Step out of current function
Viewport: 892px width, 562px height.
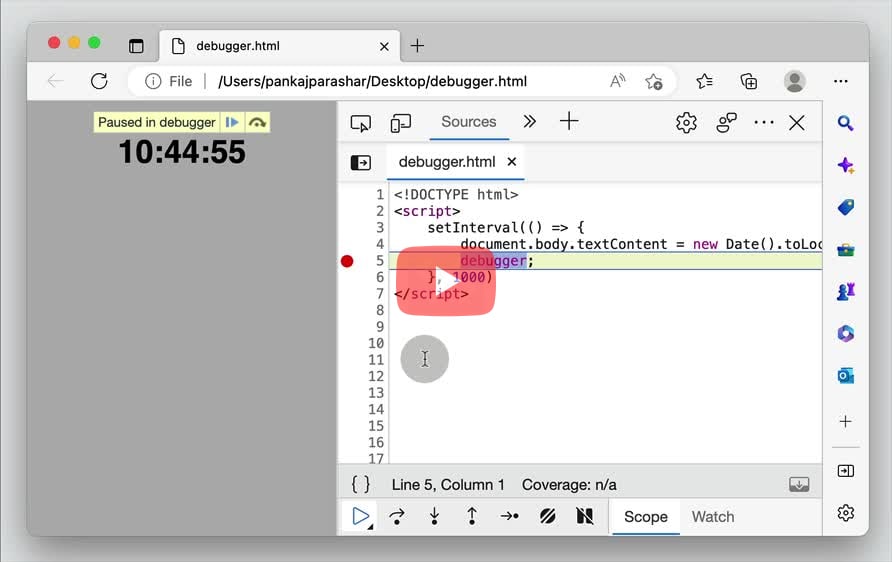pos(472,516)
